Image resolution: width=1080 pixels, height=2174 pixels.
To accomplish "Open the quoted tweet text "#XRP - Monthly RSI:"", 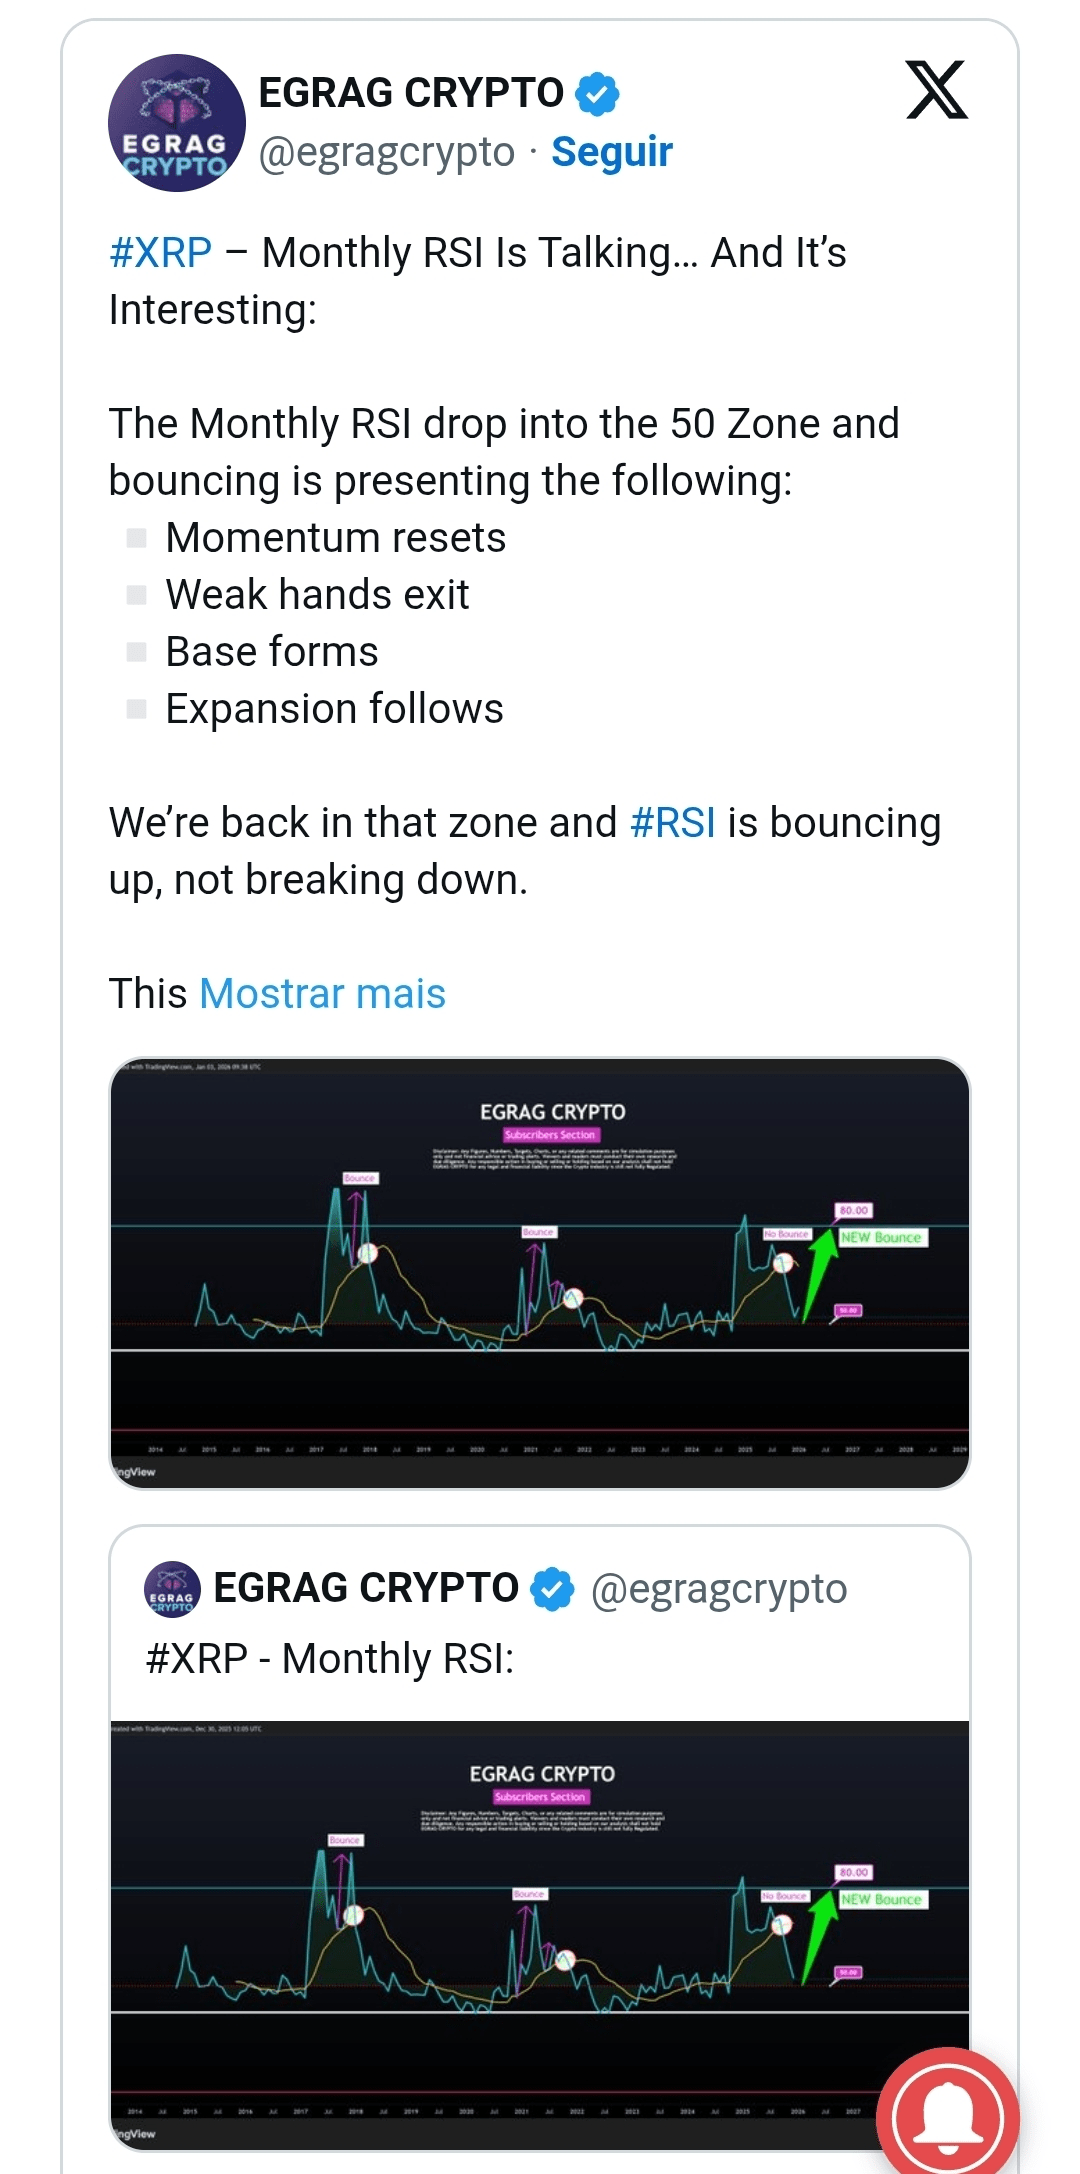I will pos(330,1659).
